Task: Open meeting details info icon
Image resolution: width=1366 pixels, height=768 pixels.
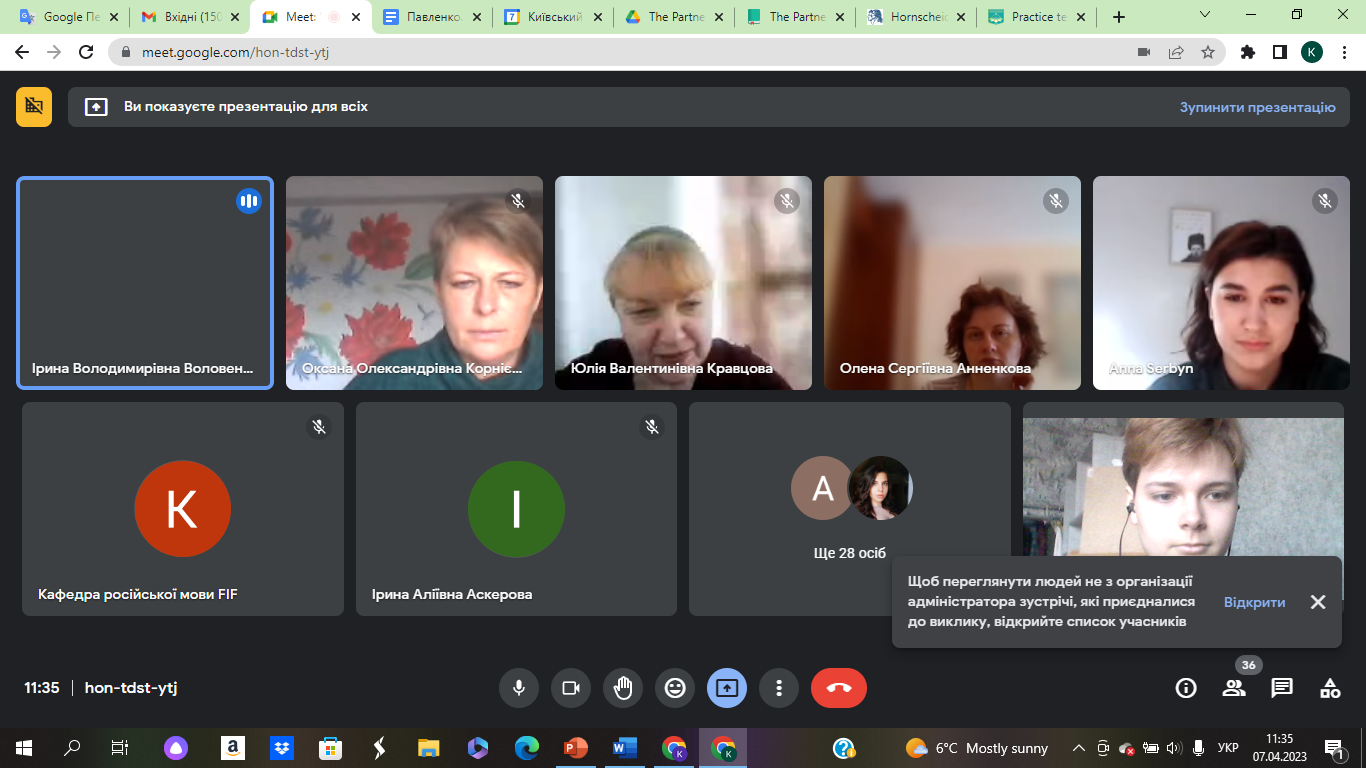Action: (x=1186, y=688)
